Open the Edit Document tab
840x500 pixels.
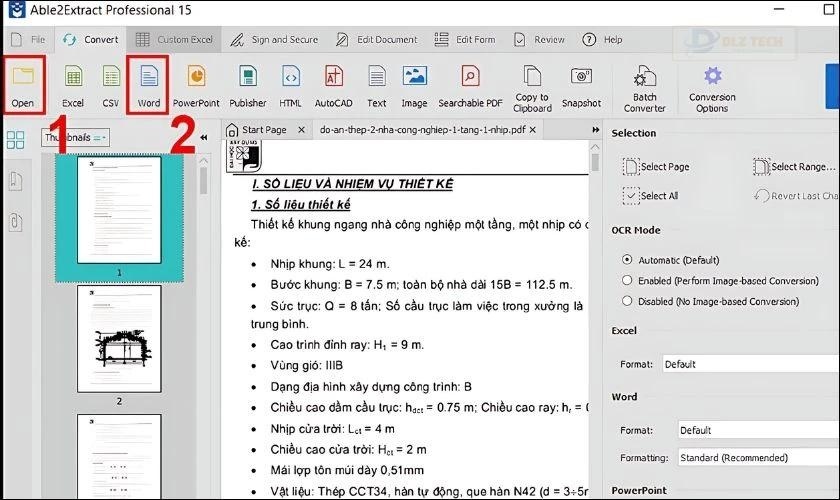pyautogui.click(x=376, y=40)
